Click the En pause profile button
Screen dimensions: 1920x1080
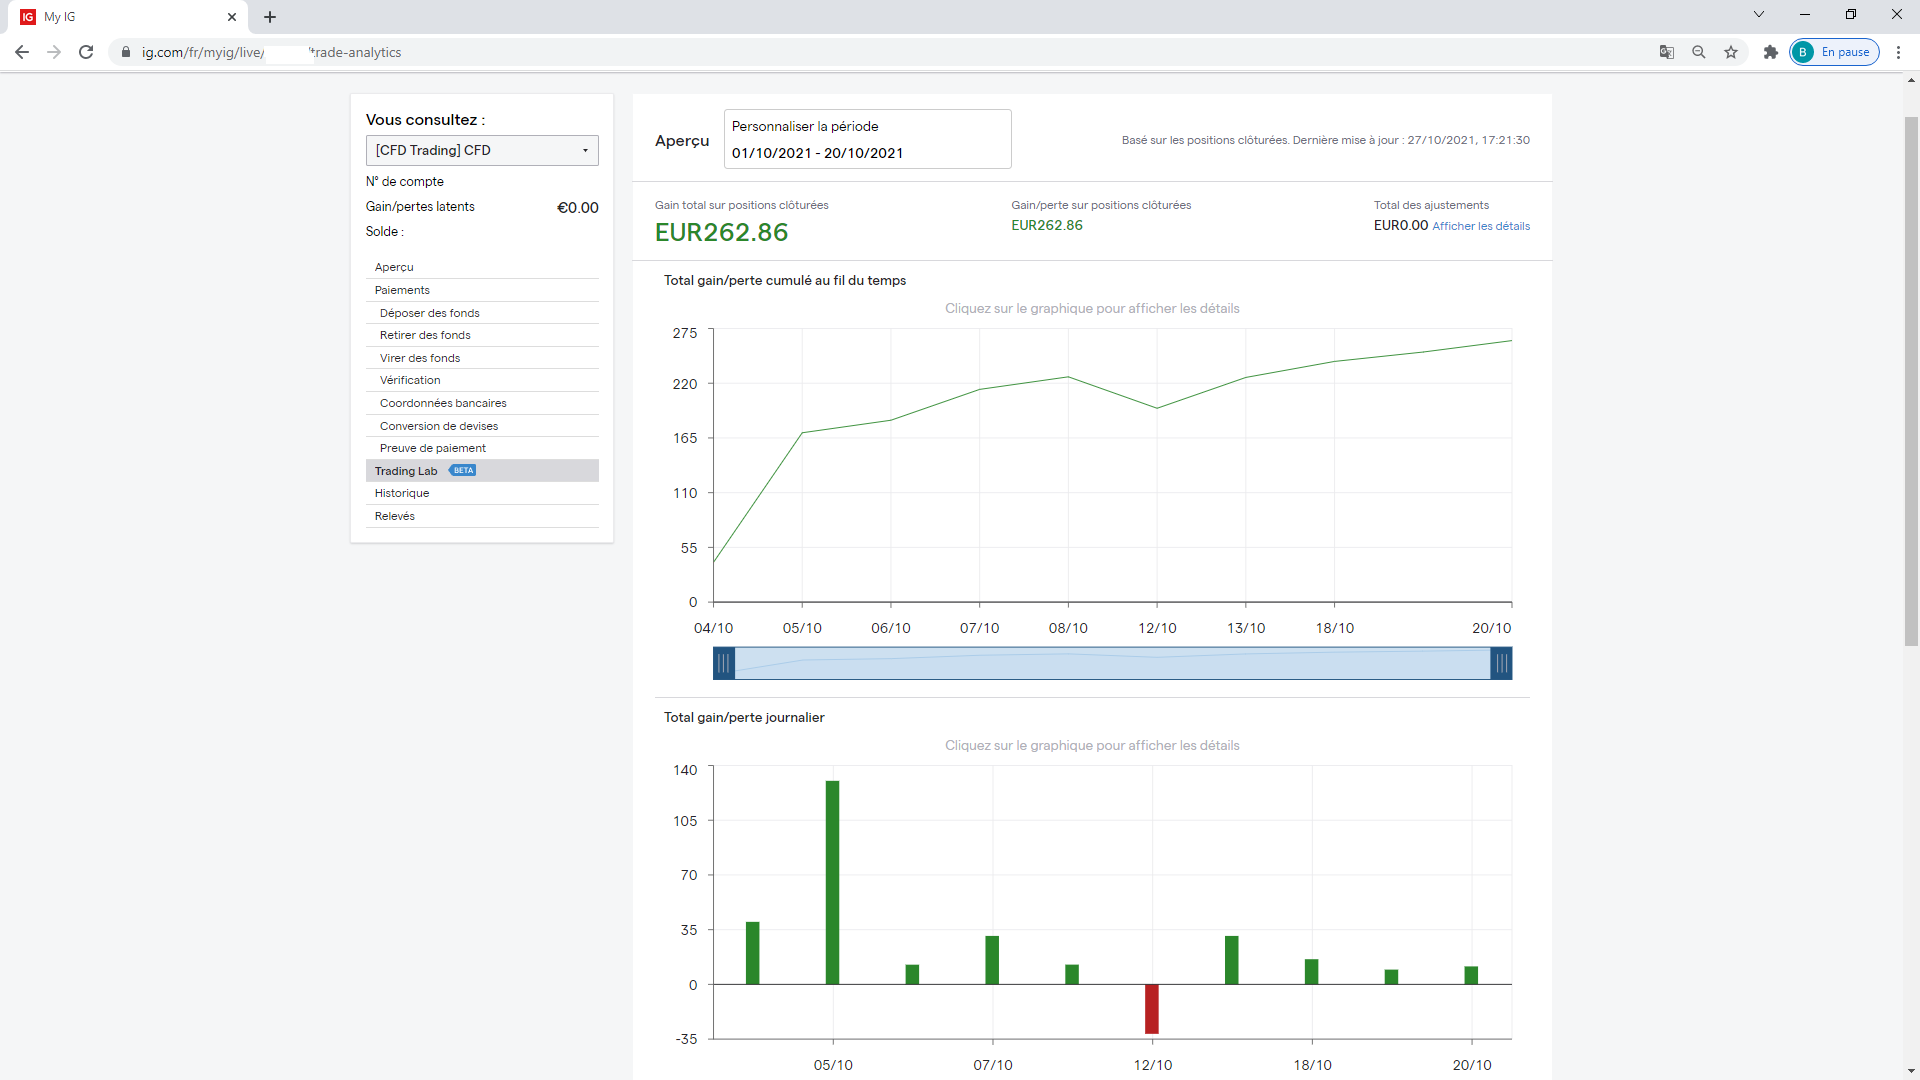click(1835, 52)
